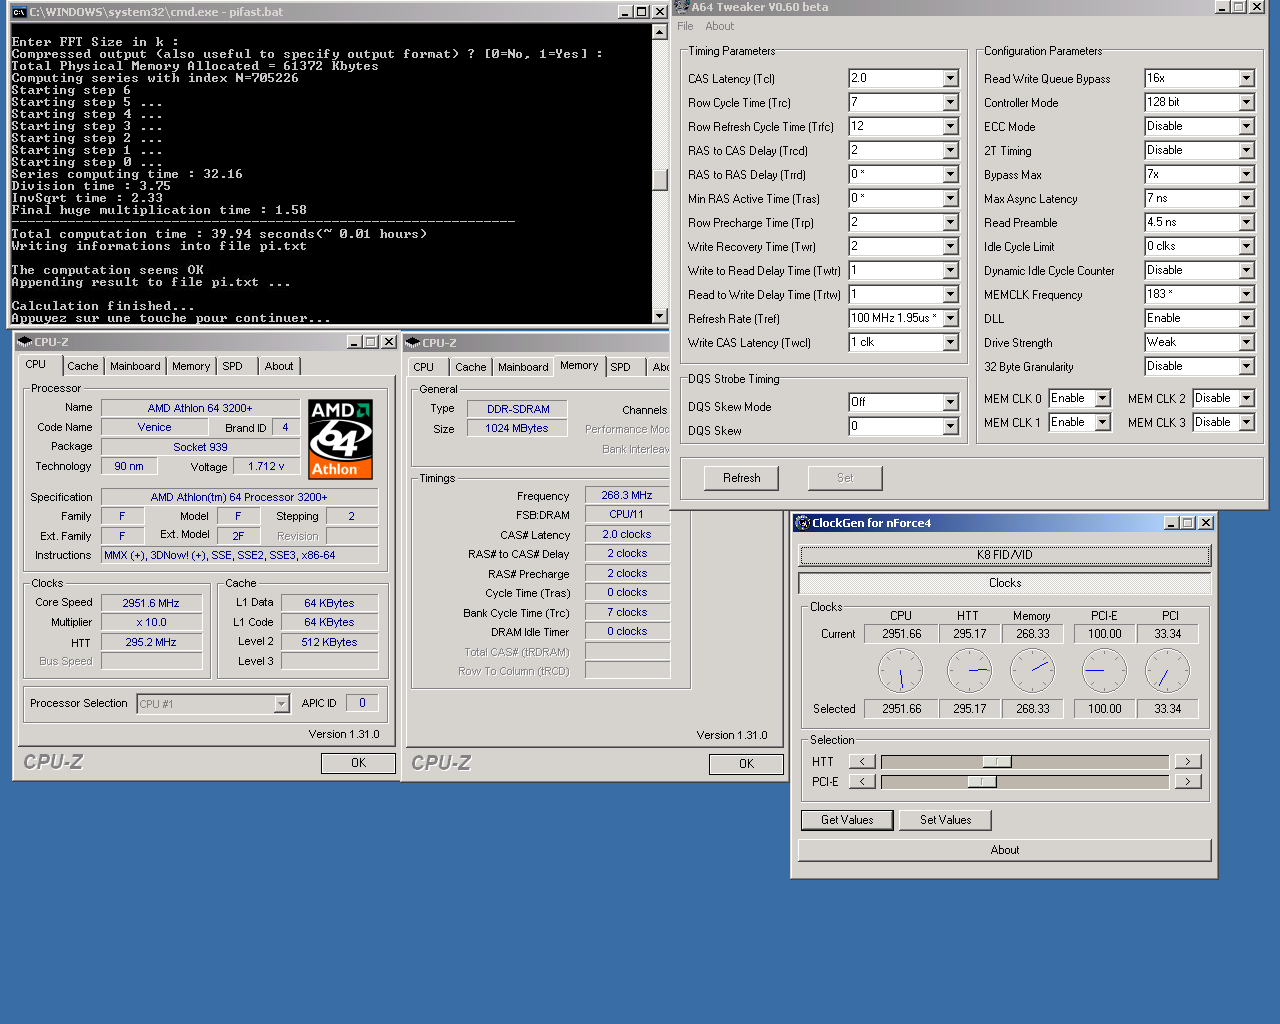
Task: Click the Memory clock dial in ClockGen
Action: coord(1032,670)
